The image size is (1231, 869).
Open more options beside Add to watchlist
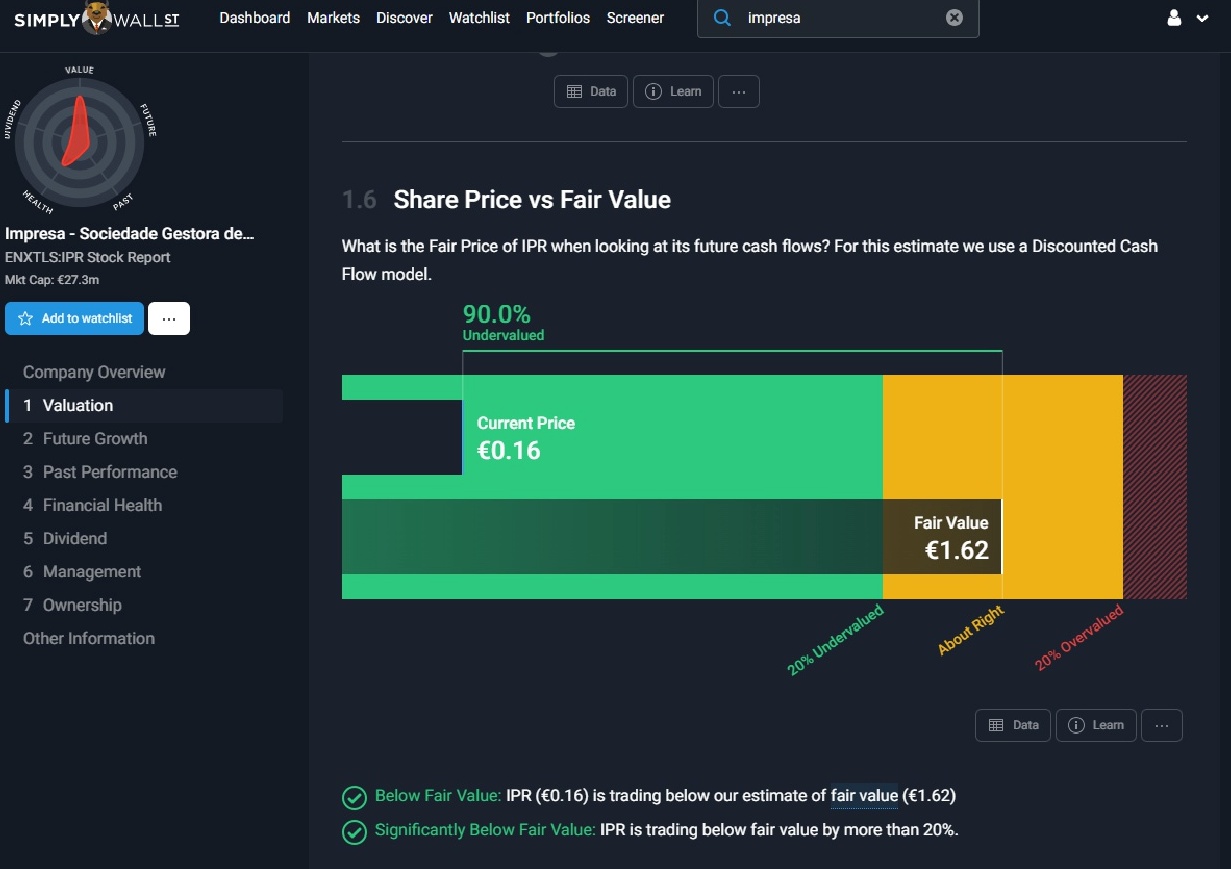(x=169, y=318)
